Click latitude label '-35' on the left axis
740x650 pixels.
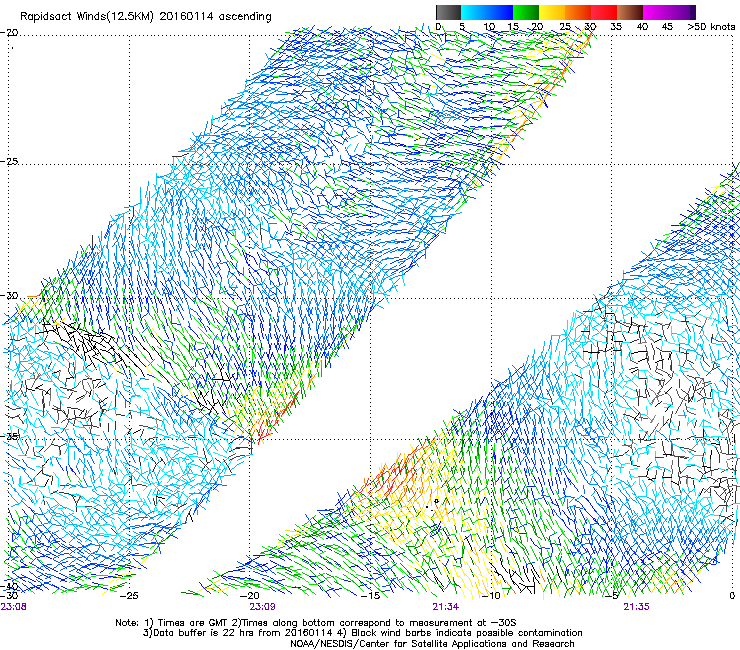[x=9, y=436]
